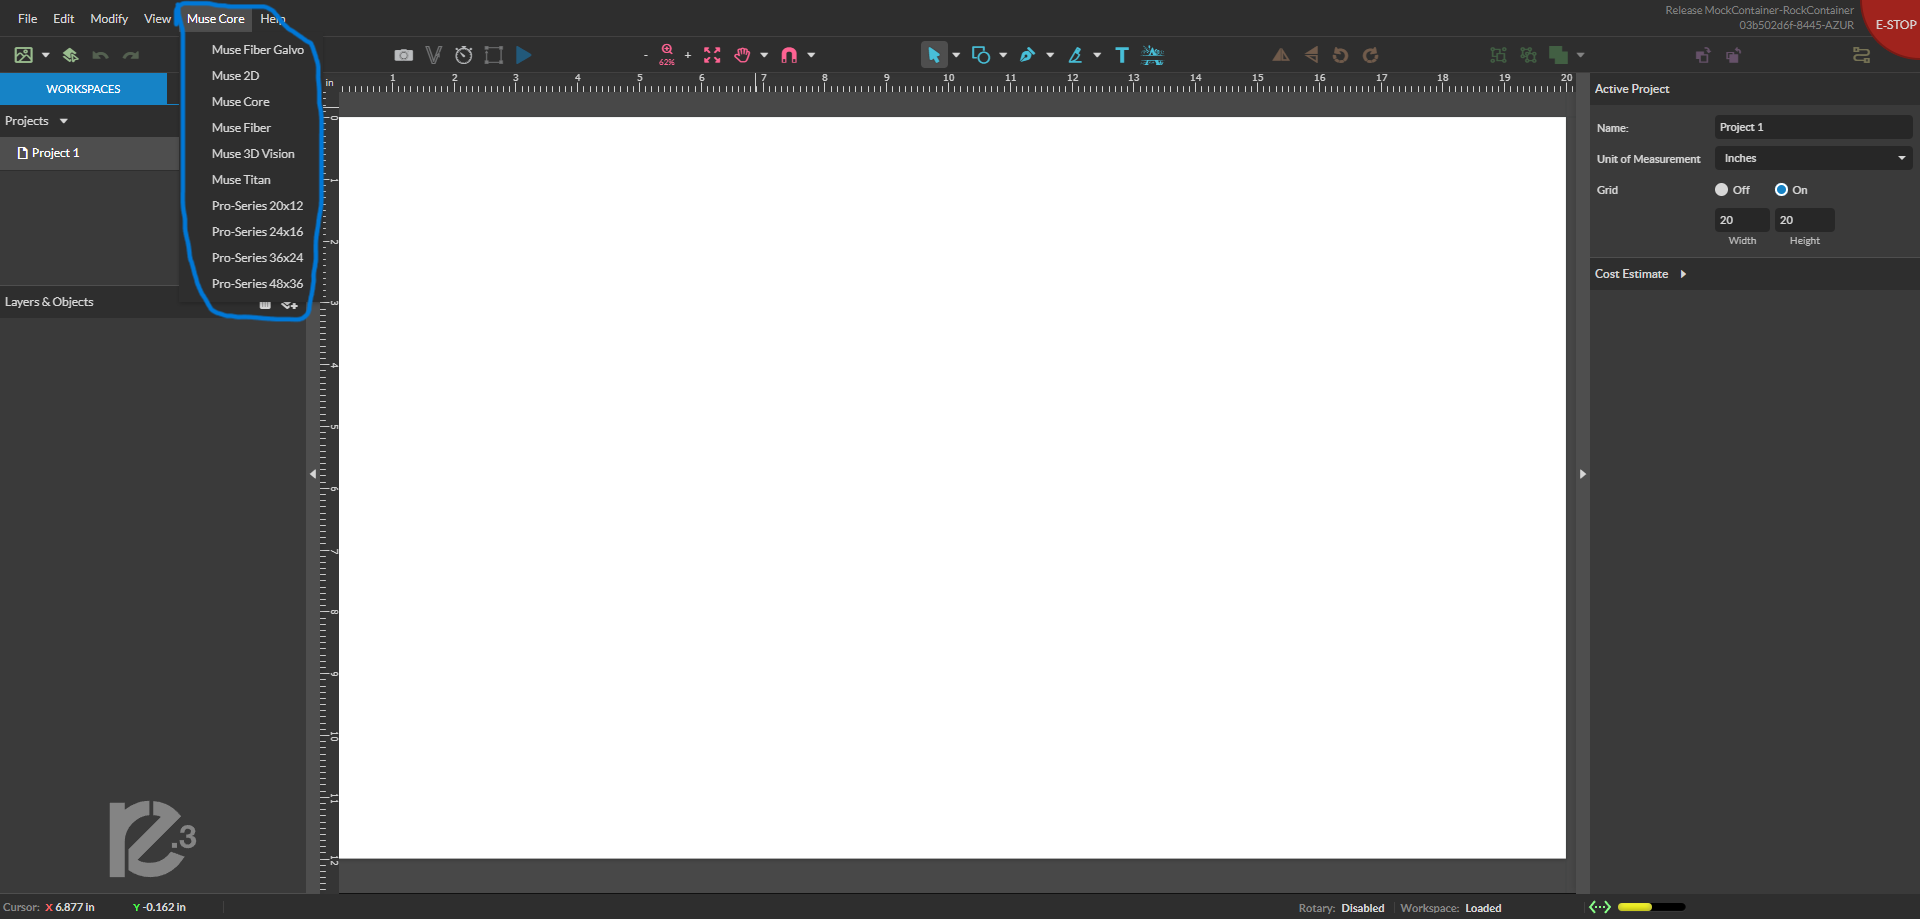Click the redo arrow icon
Image resolution: width=1920 pixels, height=919 pixels.
click(x=131, y=55)
